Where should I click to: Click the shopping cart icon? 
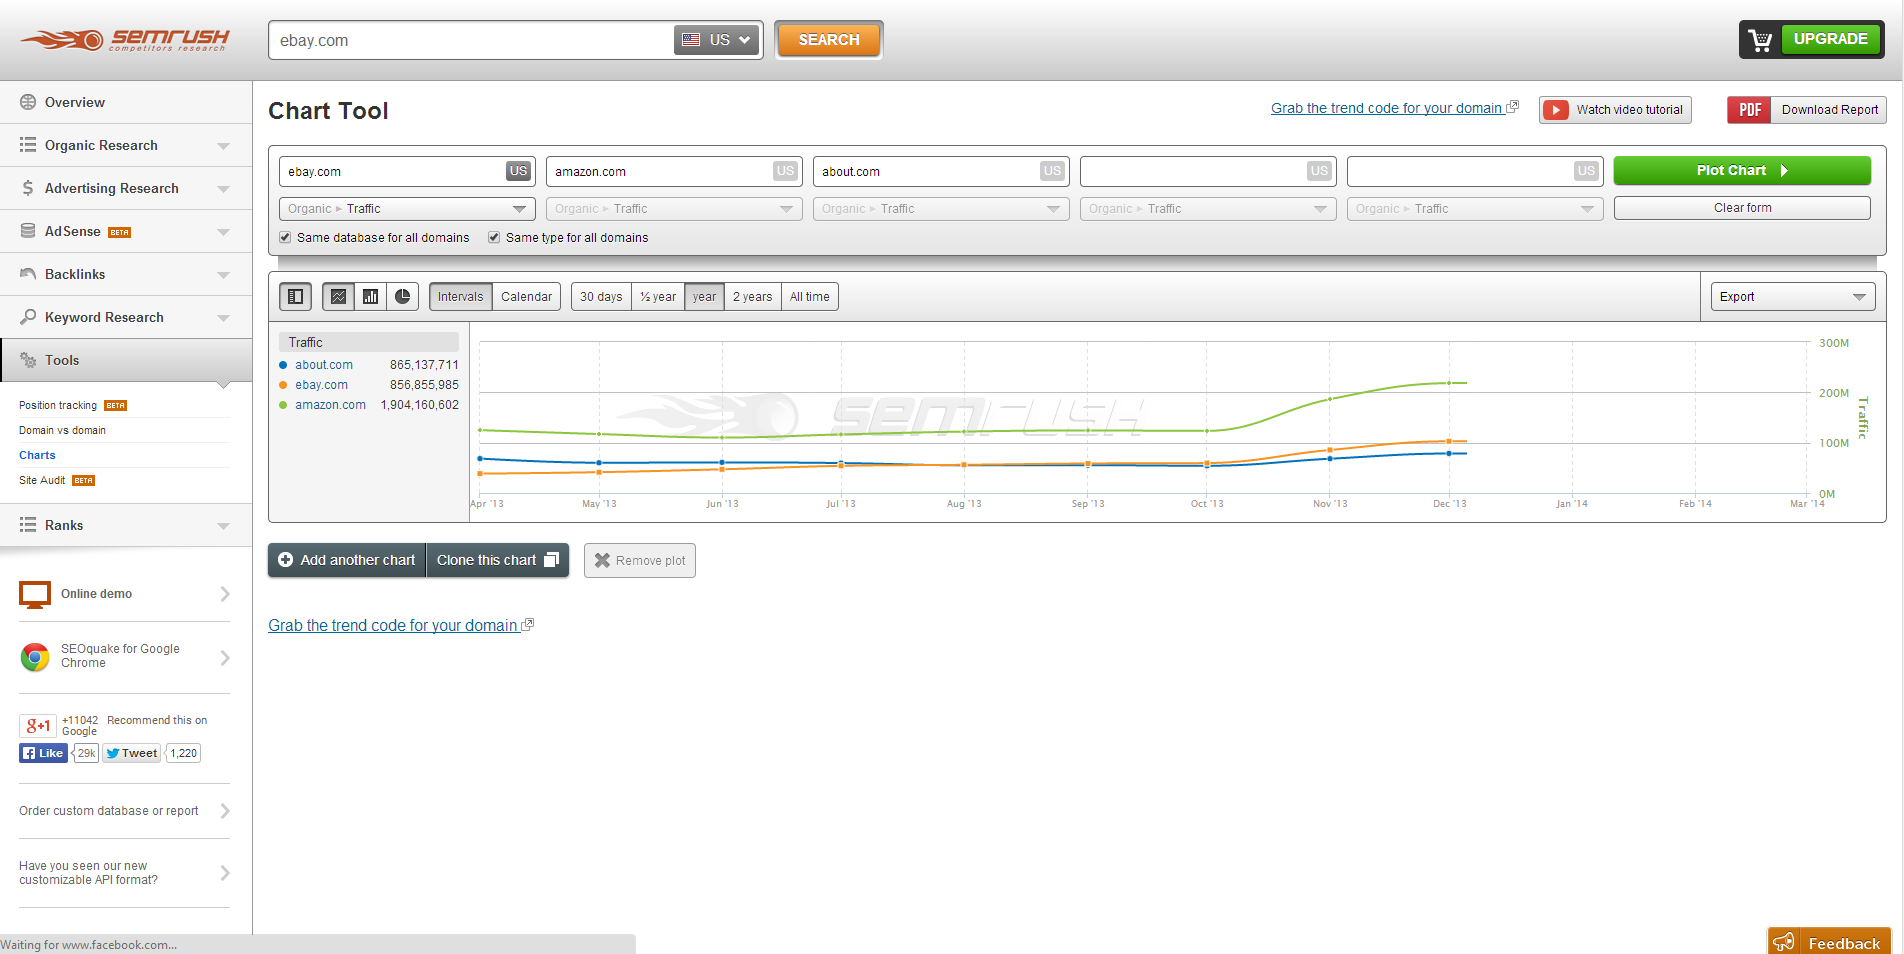point(1760,40)
